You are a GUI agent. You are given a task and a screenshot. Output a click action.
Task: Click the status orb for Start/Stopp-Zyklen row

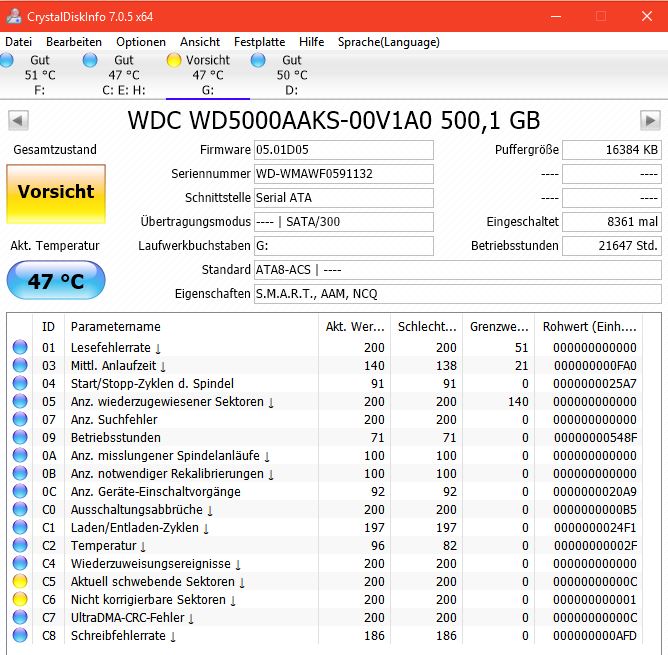[x=20, y=383]
